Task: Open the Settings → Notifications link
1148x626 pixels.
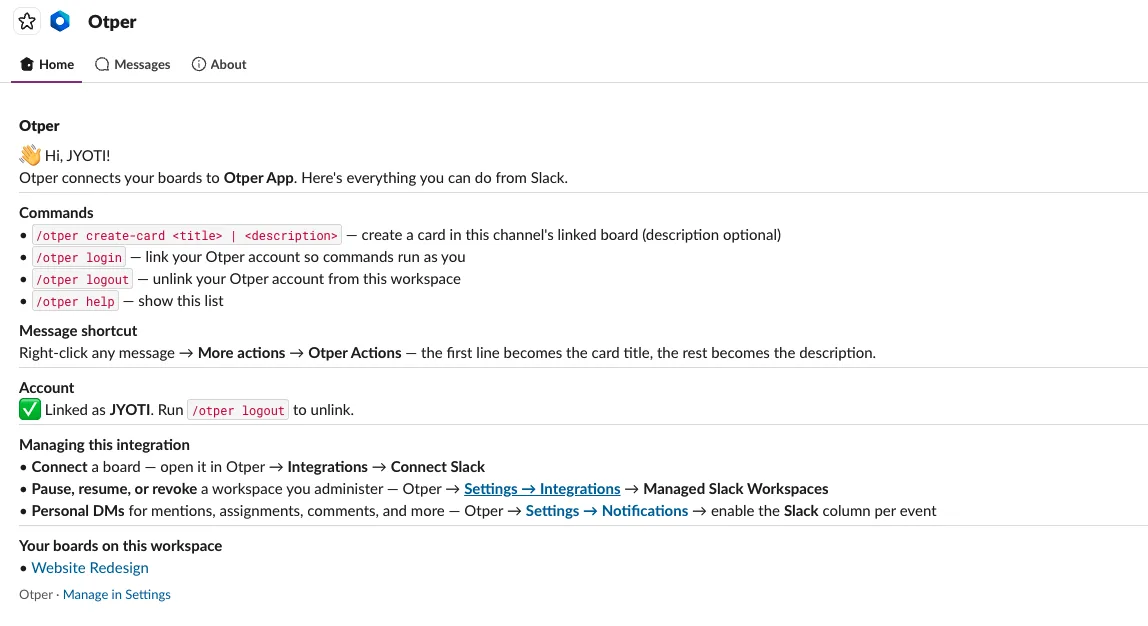Action: 607,511
